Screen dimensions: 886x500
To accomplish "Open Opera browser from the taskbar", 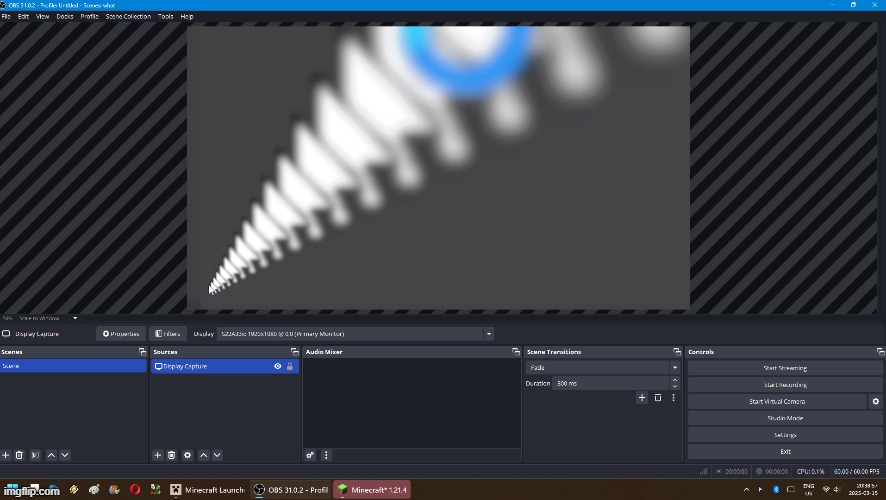I will point(134,490).
